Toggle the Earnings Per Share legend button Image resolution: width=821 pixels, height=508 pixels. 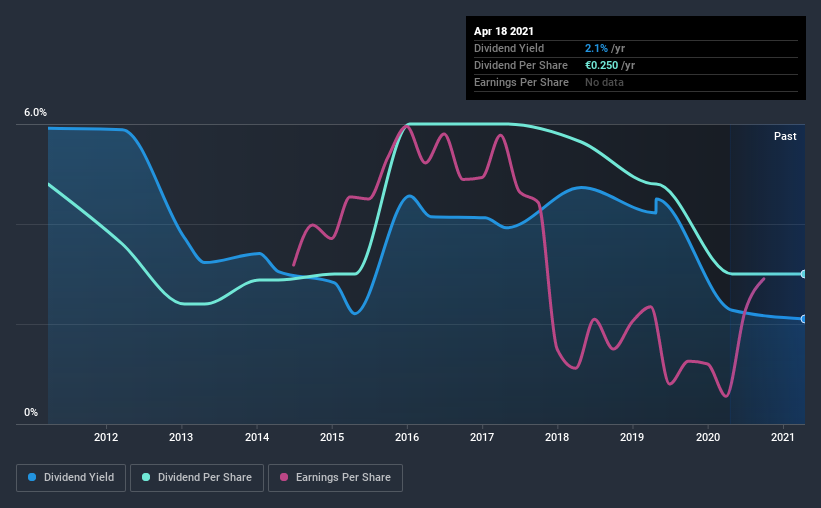[336, 478]
